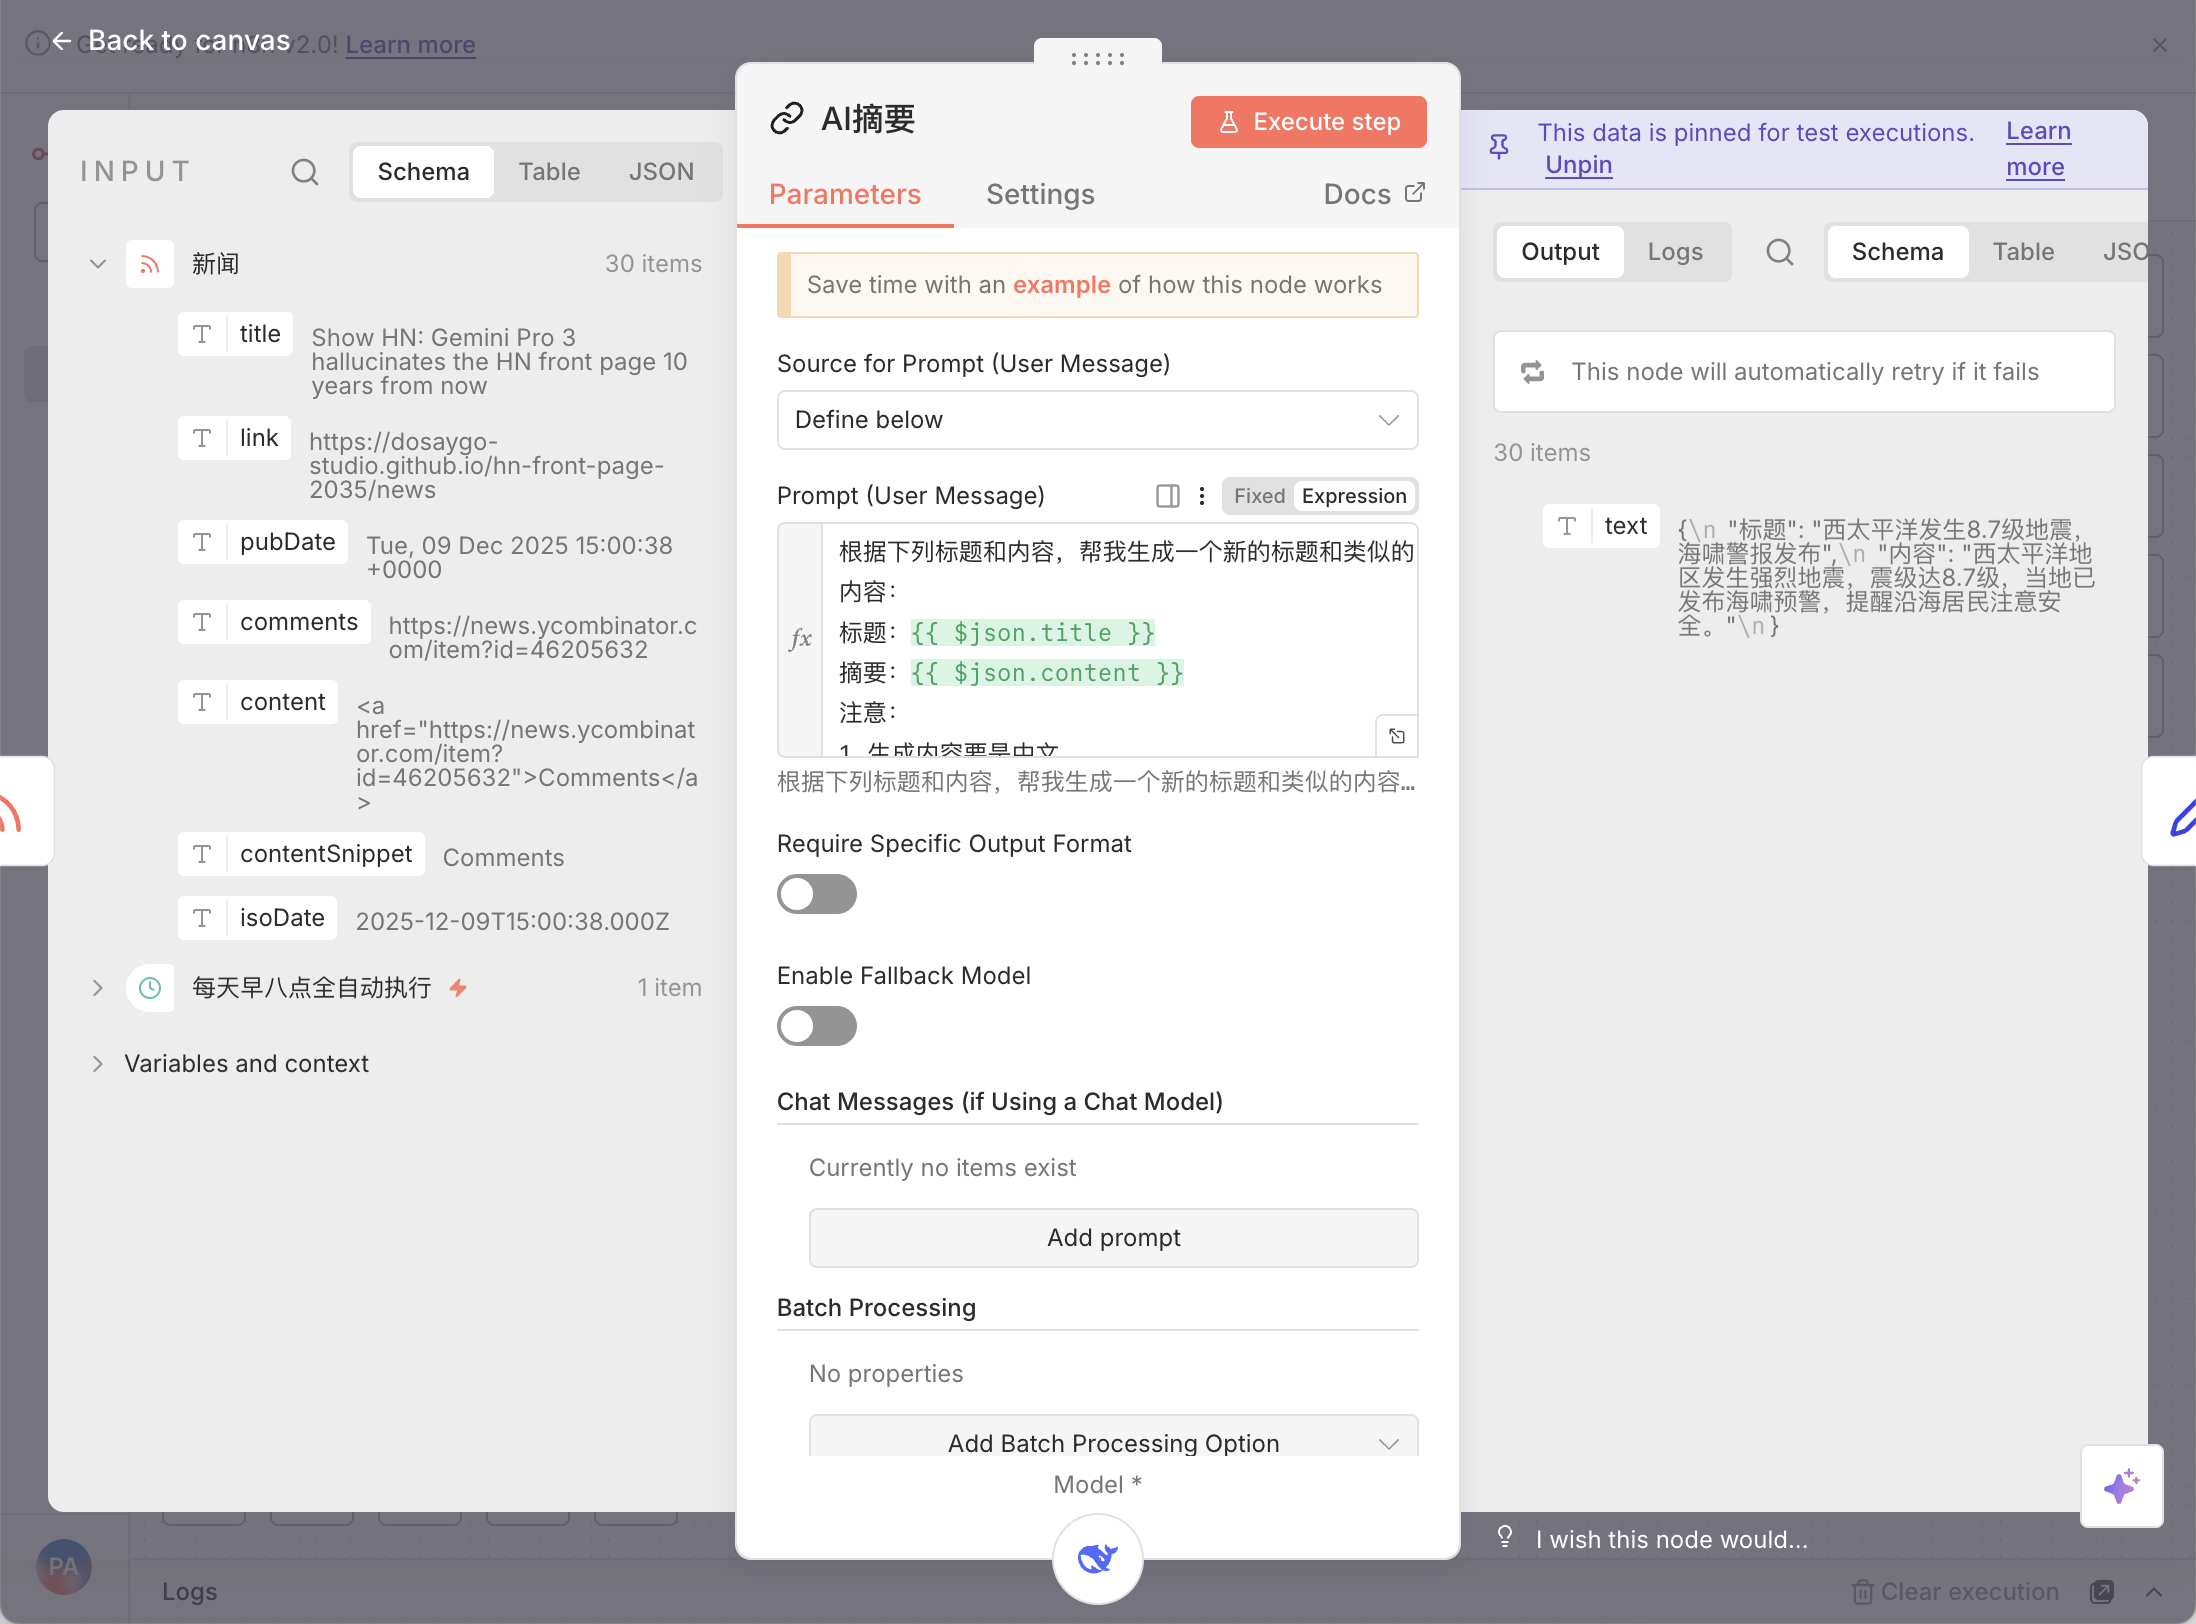Image resolution: width=2196 pixels, height=1624 pixels.
Task: Open prompt editor in expanded window icon
Action: click(x=1397, y=737)
